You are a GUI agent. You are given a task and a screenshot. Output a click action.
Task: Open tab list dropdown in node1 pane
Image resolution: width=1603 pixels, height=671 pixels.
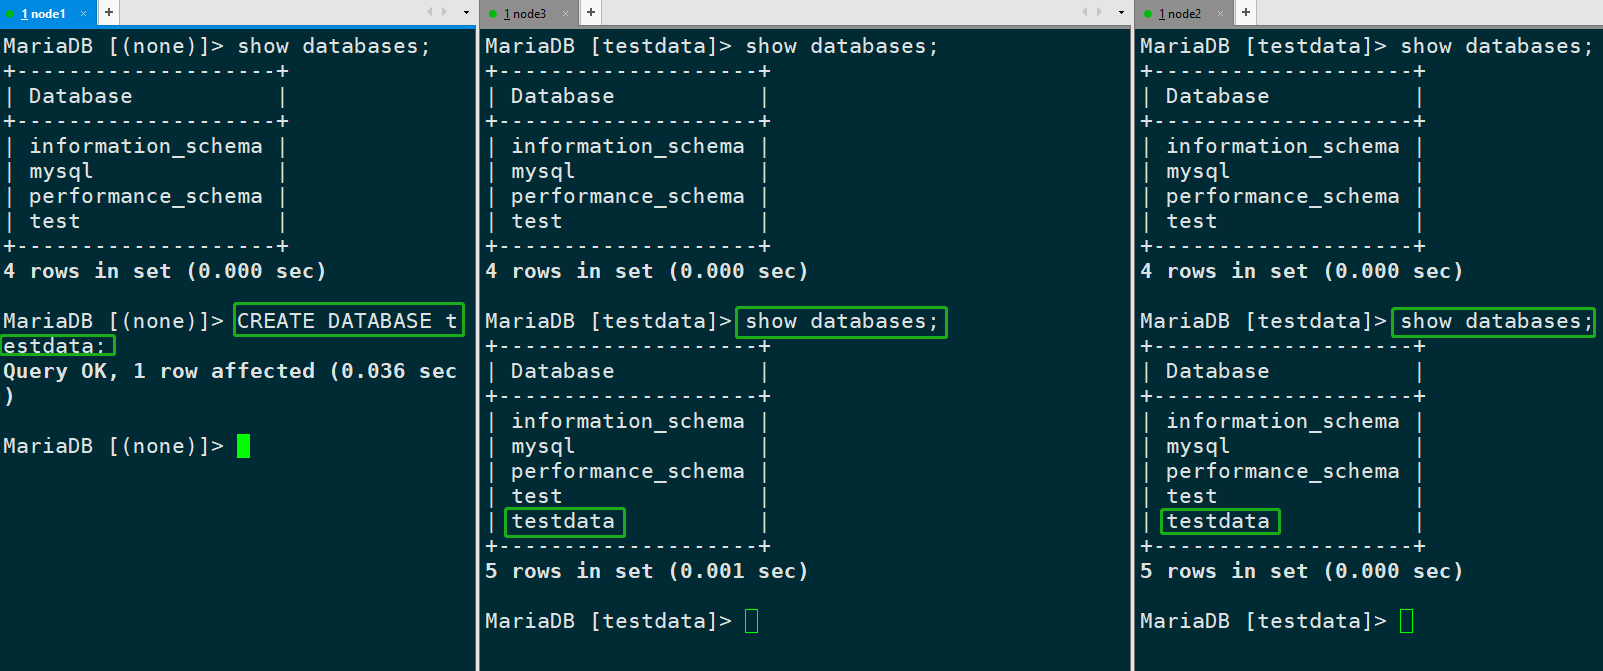point(466,13)
